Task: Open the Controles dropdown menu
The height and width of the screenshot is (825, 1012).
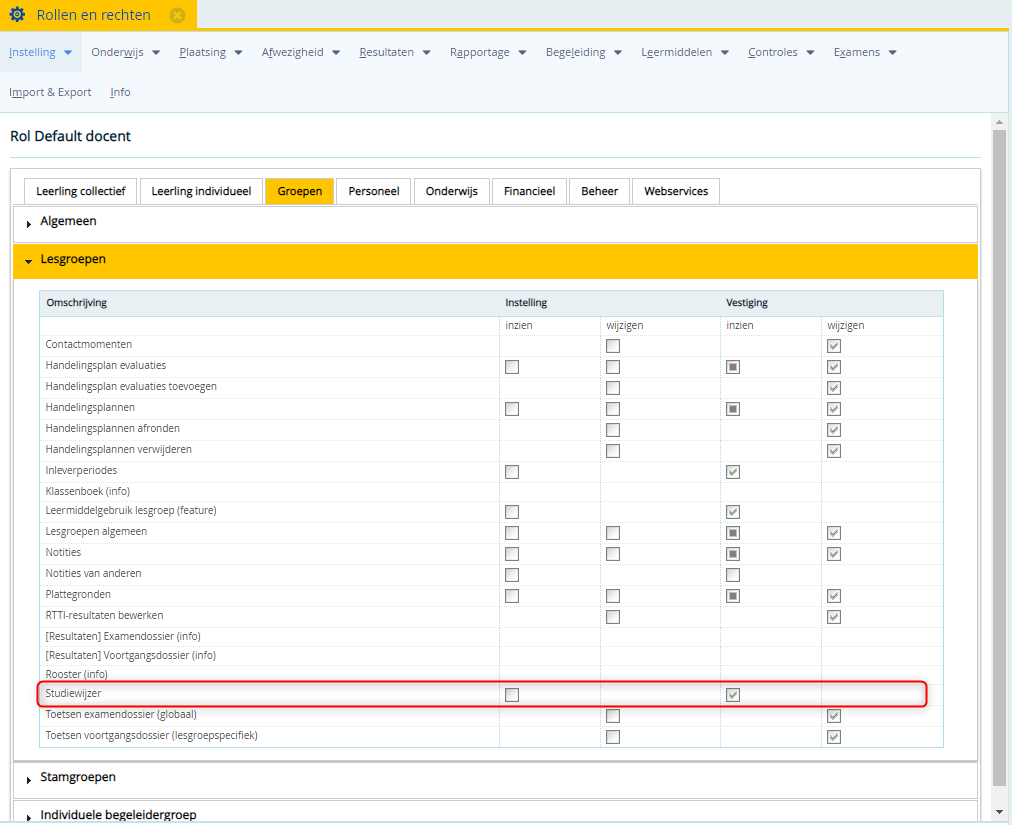Action: click(781, 52)
